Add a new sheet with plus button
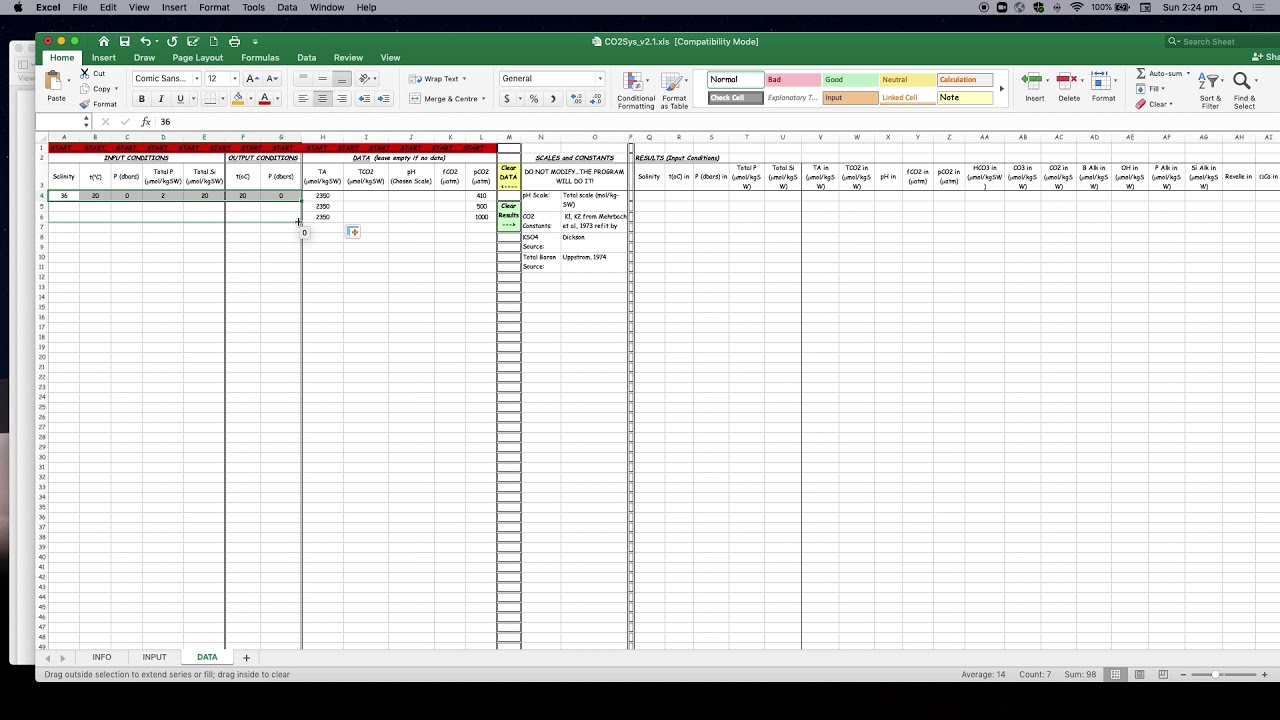This screenshot has height=720, width=1280. (246, 657)
